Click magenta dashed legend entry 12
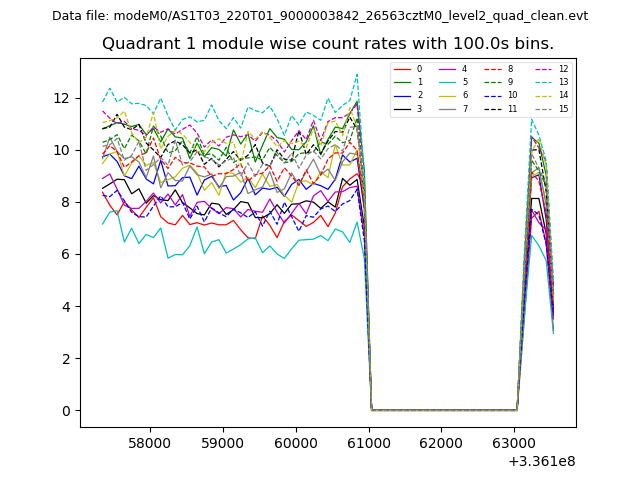Image resolution: width=640 pixels, height=480 pixels. [550, 69]
